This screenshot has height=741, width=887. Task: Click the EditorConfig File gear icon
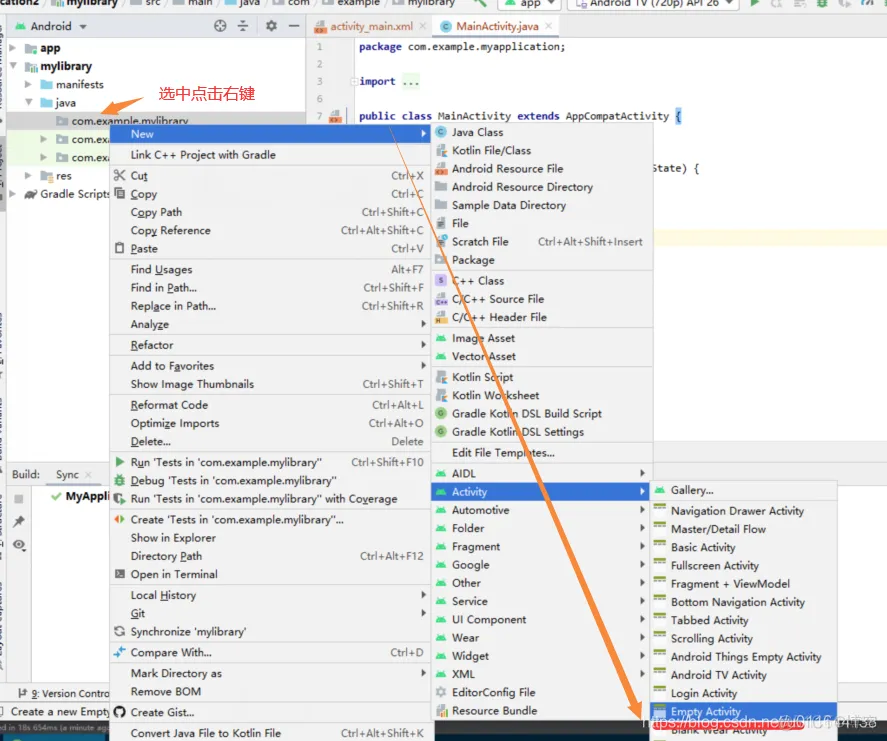pyautogui.click(x=441, y=692)
